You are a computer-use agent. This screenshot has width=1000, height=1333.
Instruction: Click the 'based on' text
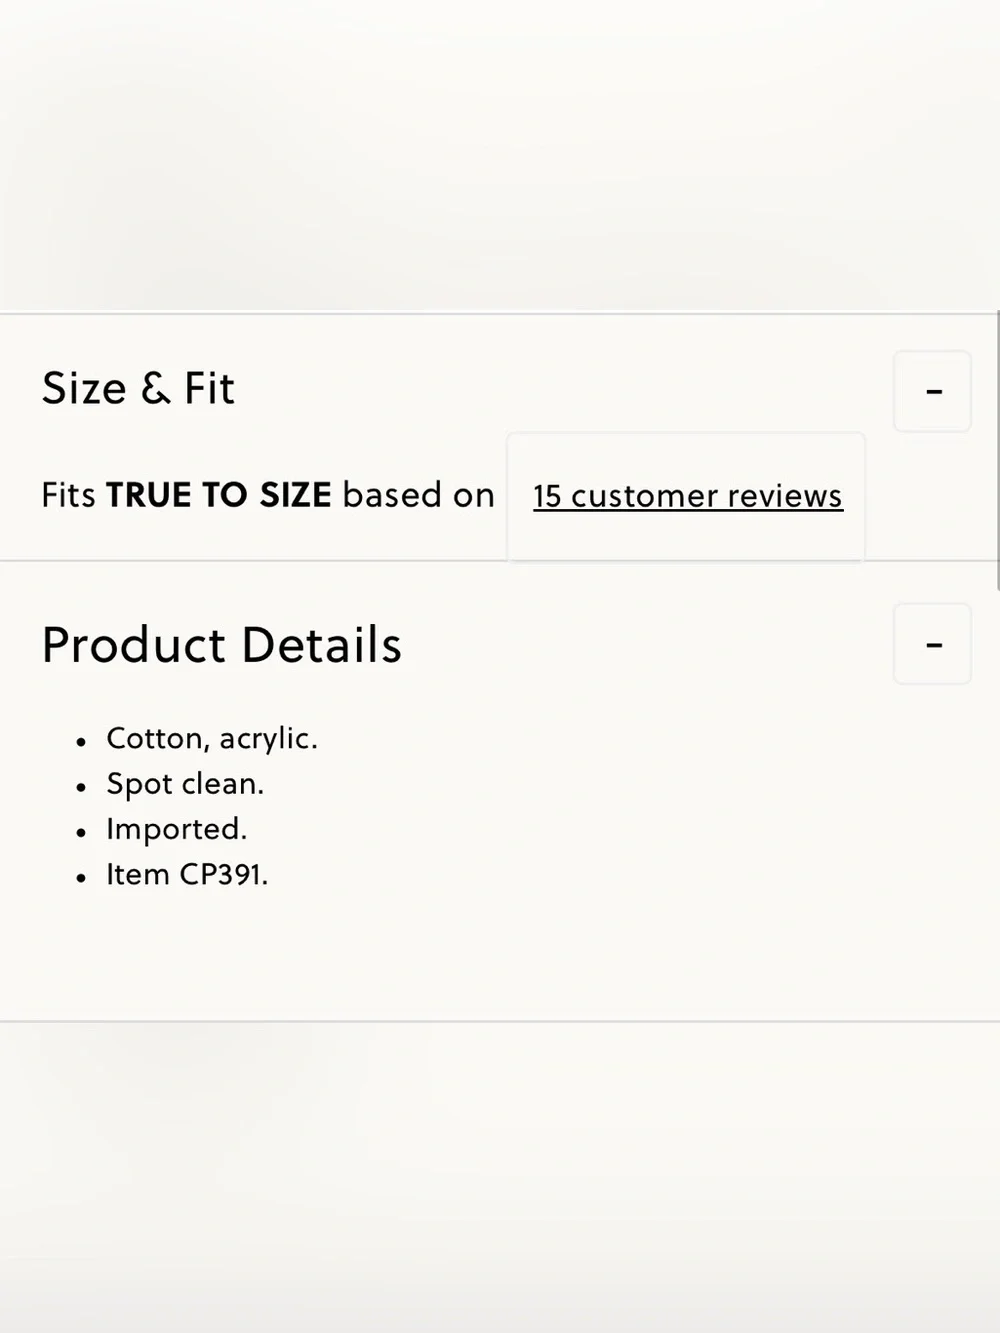tap(418, 495)
